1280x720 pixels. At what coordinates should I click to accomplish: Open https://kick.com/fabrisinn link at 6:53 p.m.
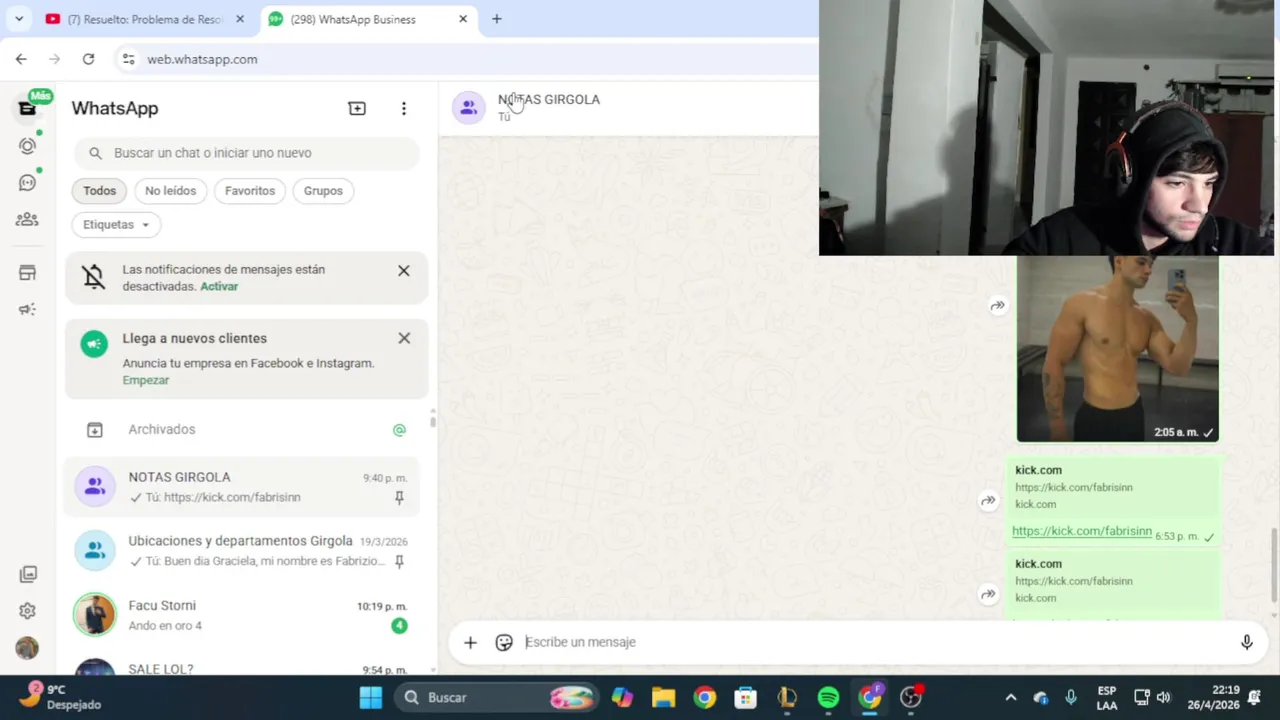1082,531
